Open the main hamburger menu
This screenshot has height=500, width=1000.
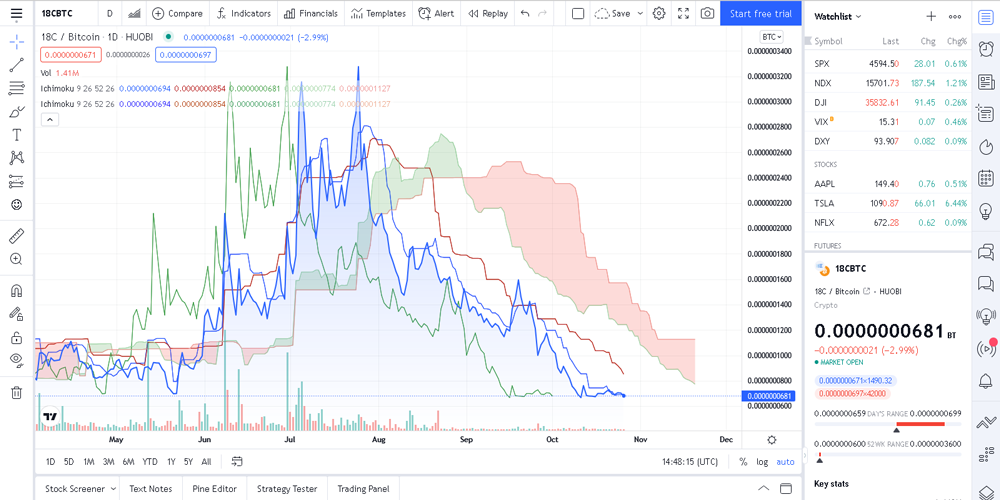coord(17,13)
